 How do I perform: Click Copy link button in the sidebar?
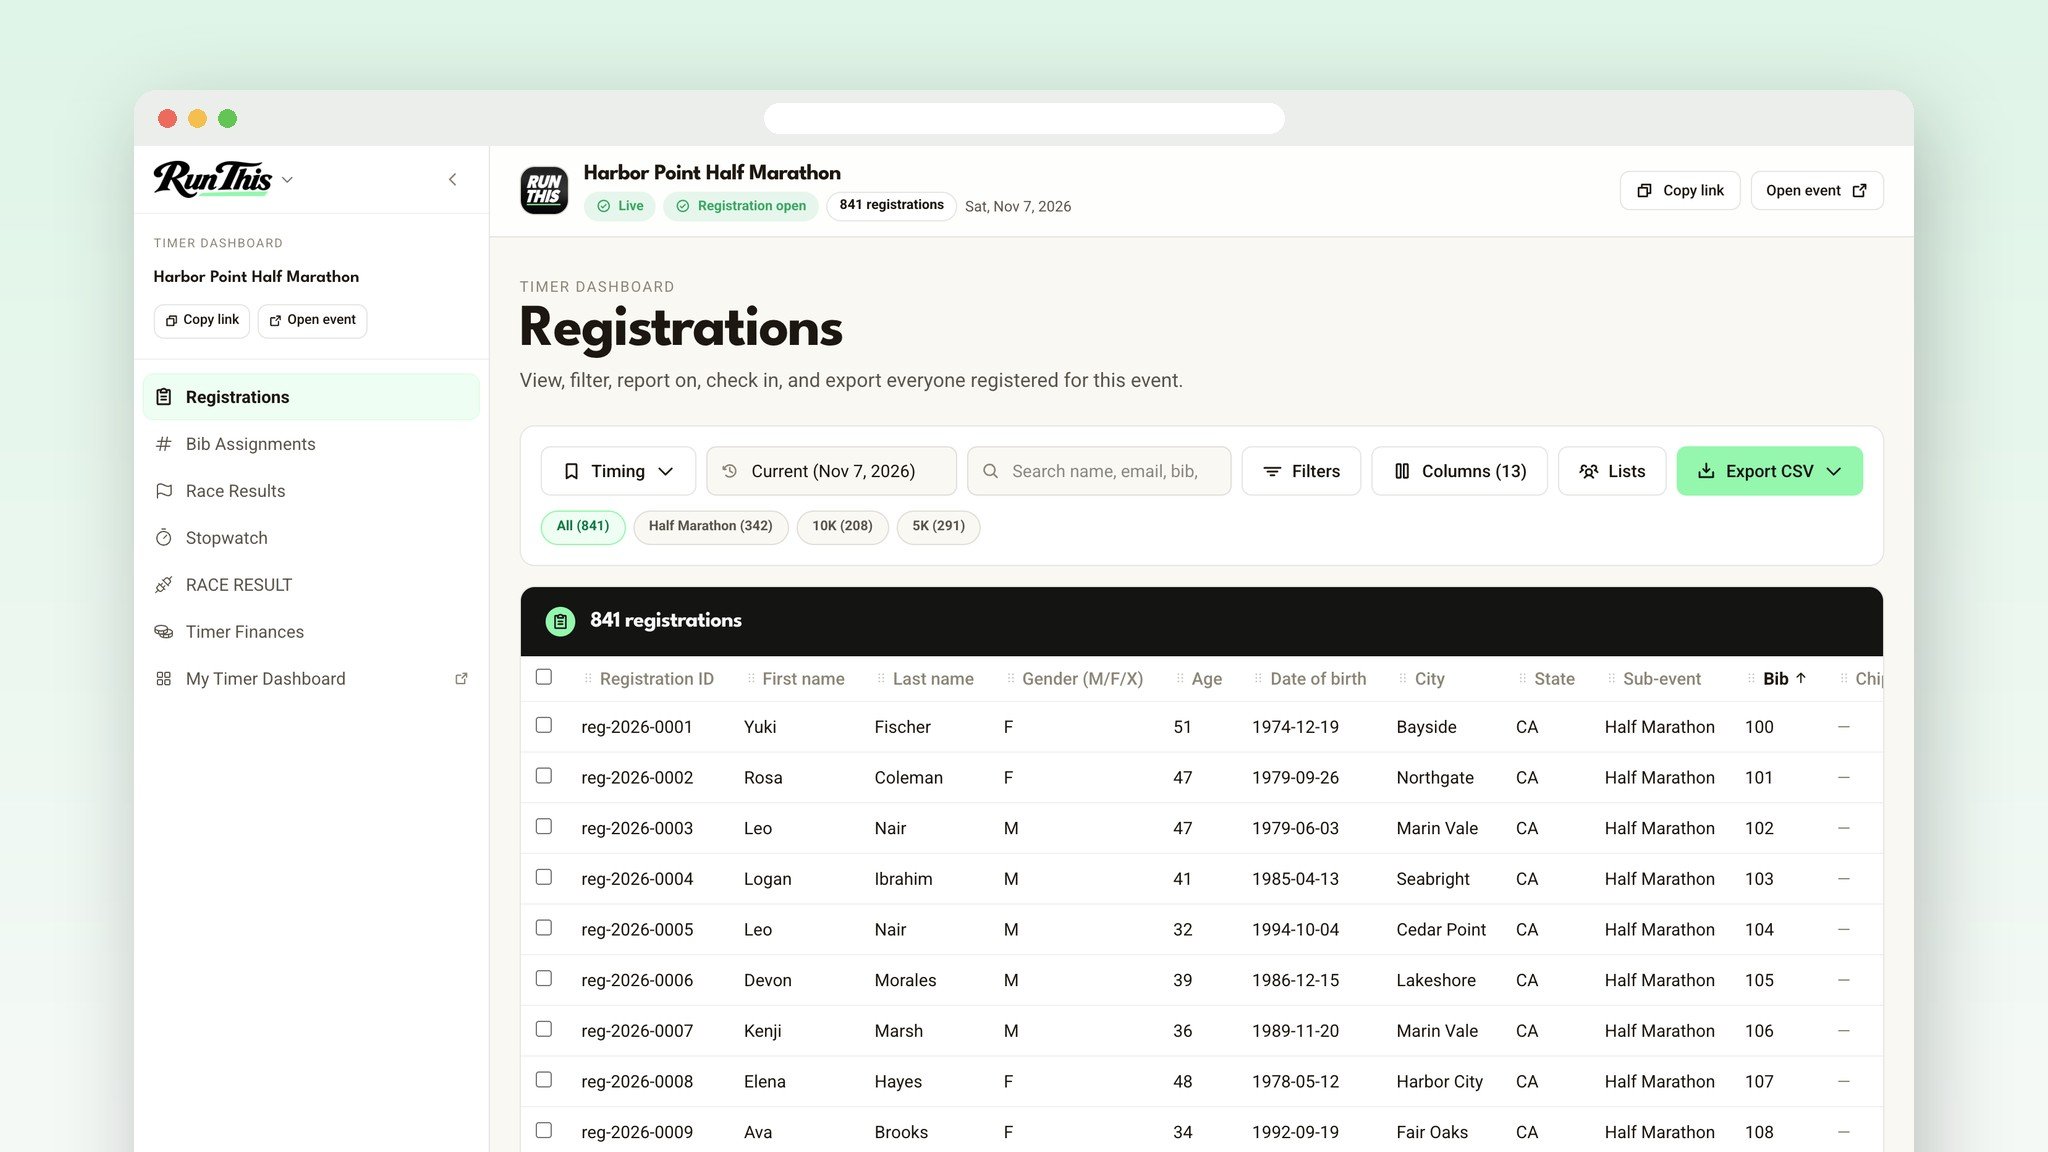click(x=202, y=321)
